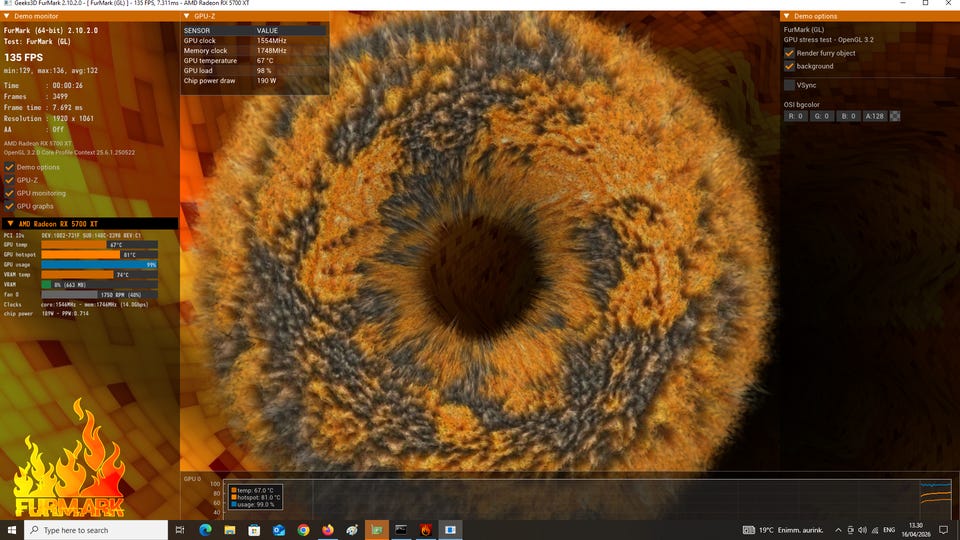The width and height of the screenshot is (960, 540).
Task: Switch to the green GPU card app on the taskbar
Action: click(377, 530)
